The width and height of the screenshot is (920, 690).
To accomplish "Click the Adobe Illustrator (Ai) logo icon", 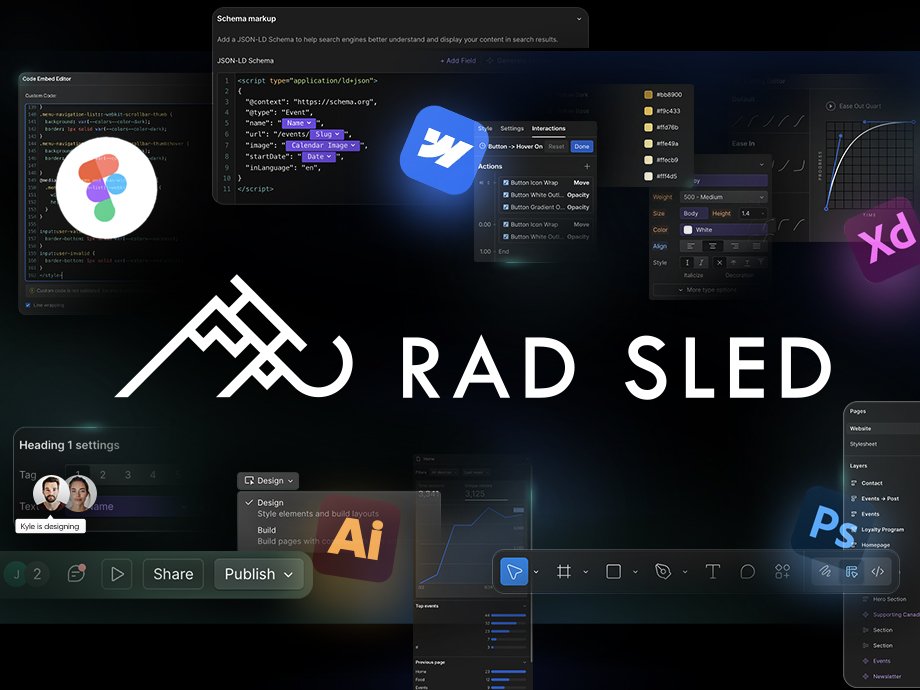I will pos(357,539).
